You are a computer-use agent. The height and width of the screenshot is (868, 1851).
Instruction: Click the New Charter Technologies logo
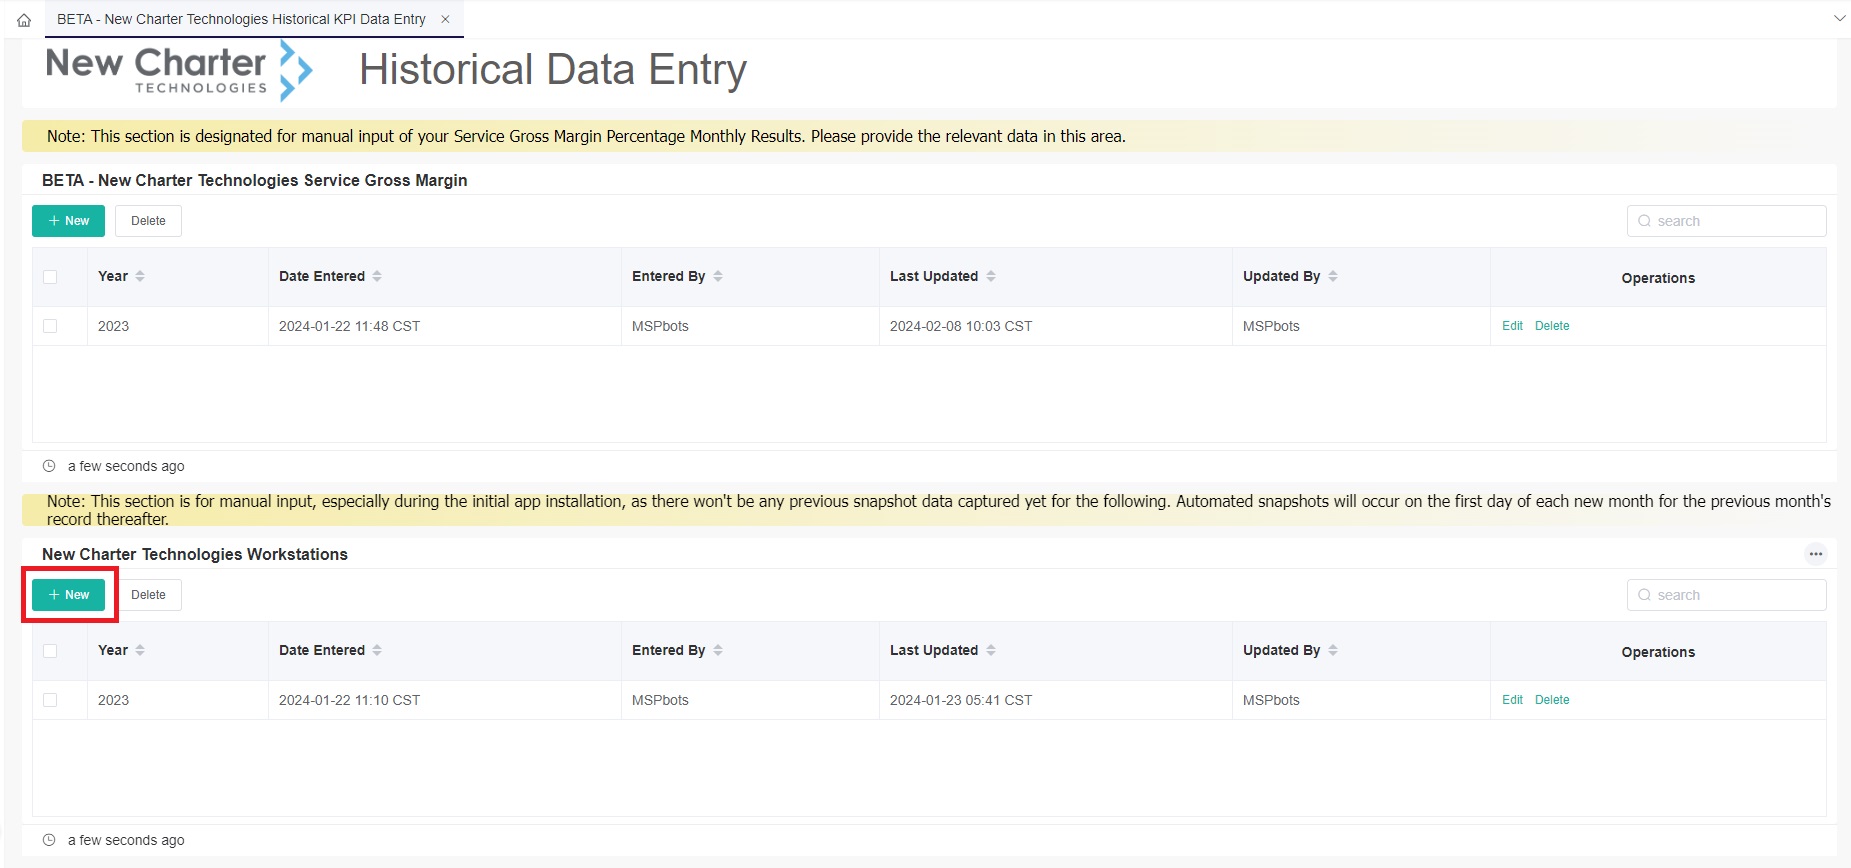click(179, 70)
